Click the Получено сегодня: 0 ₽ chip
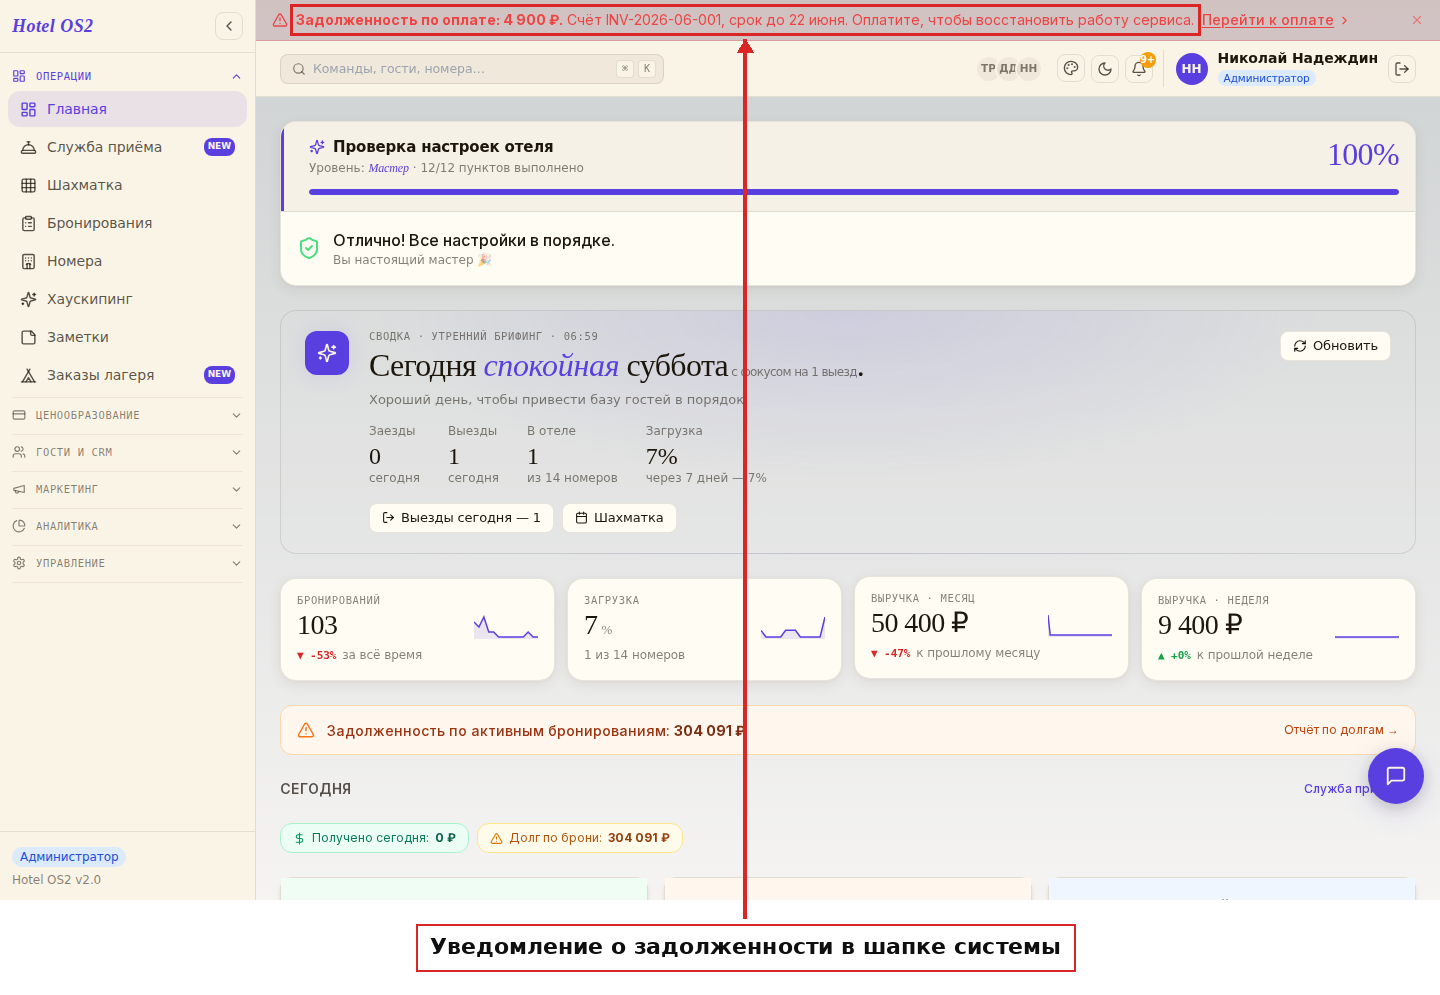 (375, 838)
